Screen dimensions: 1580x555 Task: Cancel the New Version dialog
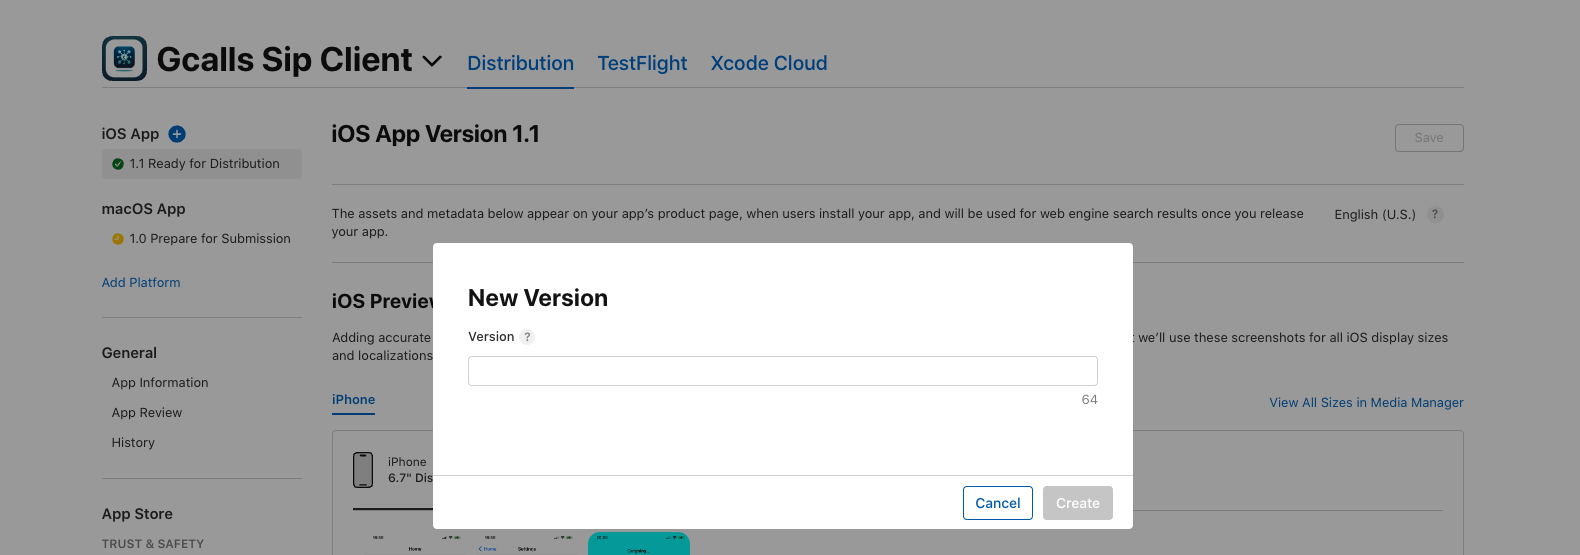[x=997, y=503]
